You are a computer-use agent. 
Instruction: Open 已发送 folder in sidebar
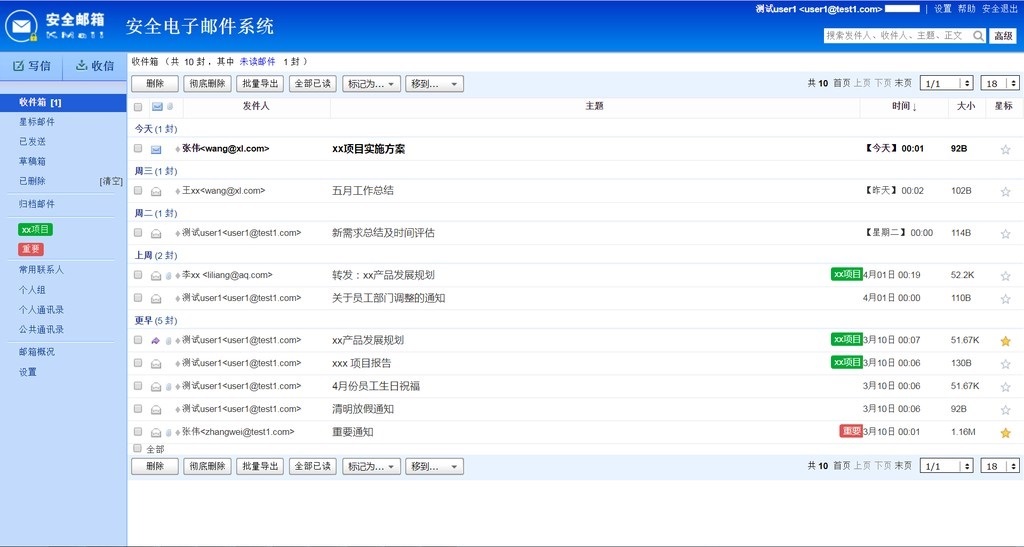click(32, 142)
